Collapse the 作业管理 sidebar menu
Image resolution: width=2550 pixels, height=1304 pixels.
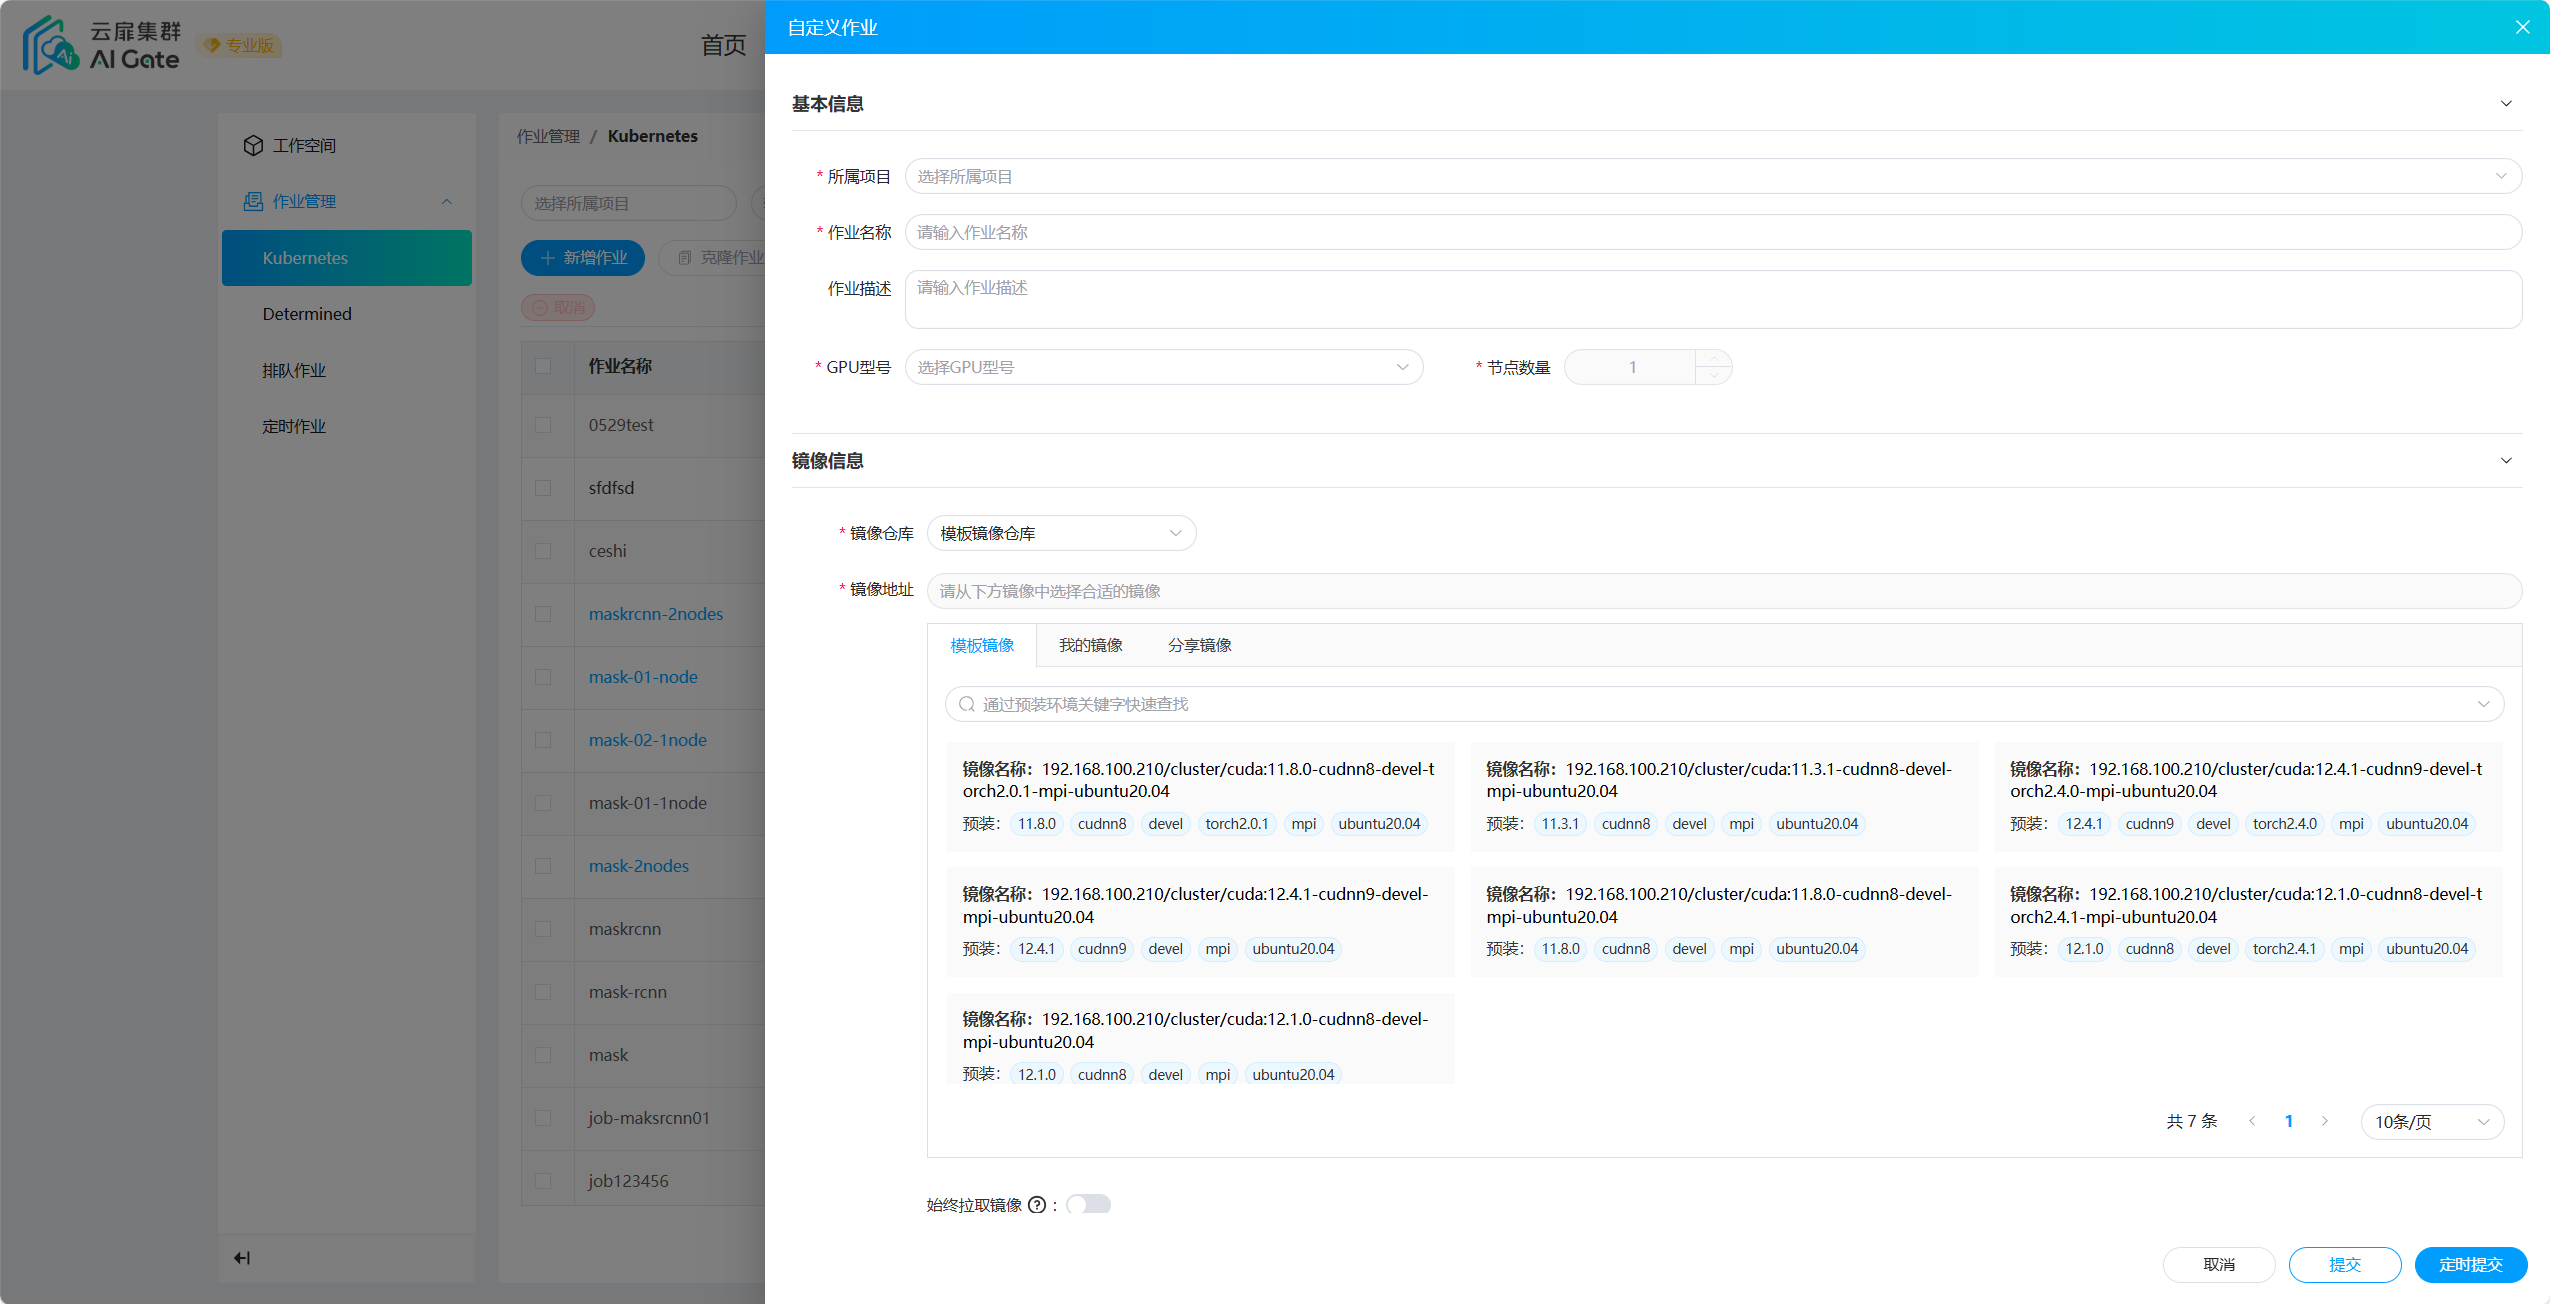click(x=447, y=201)
